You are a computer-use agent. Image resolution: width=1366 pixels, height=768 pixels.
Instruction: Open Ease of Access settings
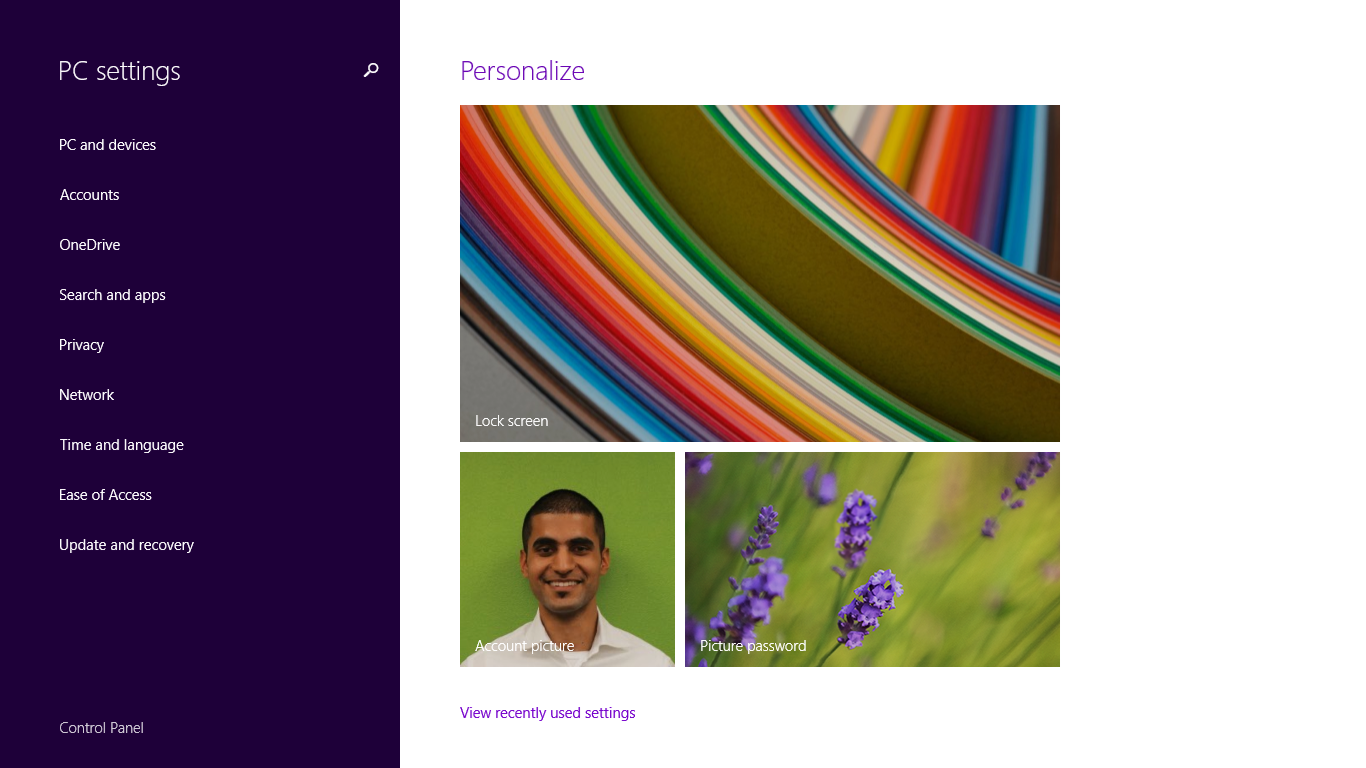point(105,495)
